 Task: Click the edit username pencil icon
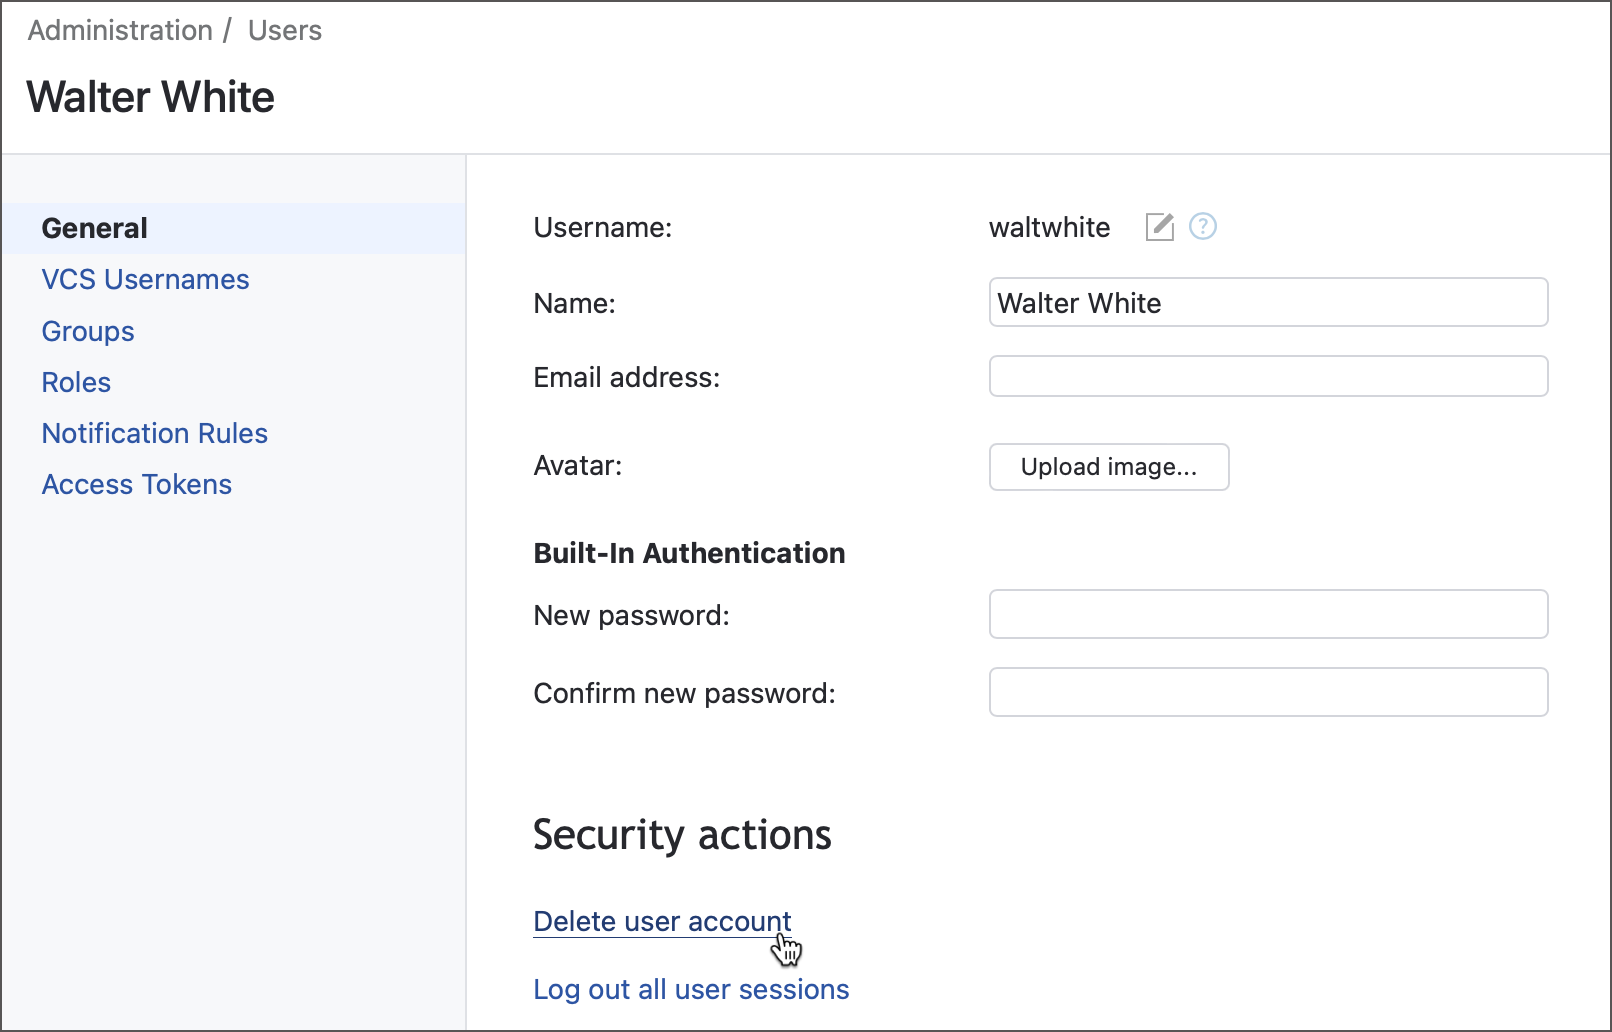click(1159, 227)
